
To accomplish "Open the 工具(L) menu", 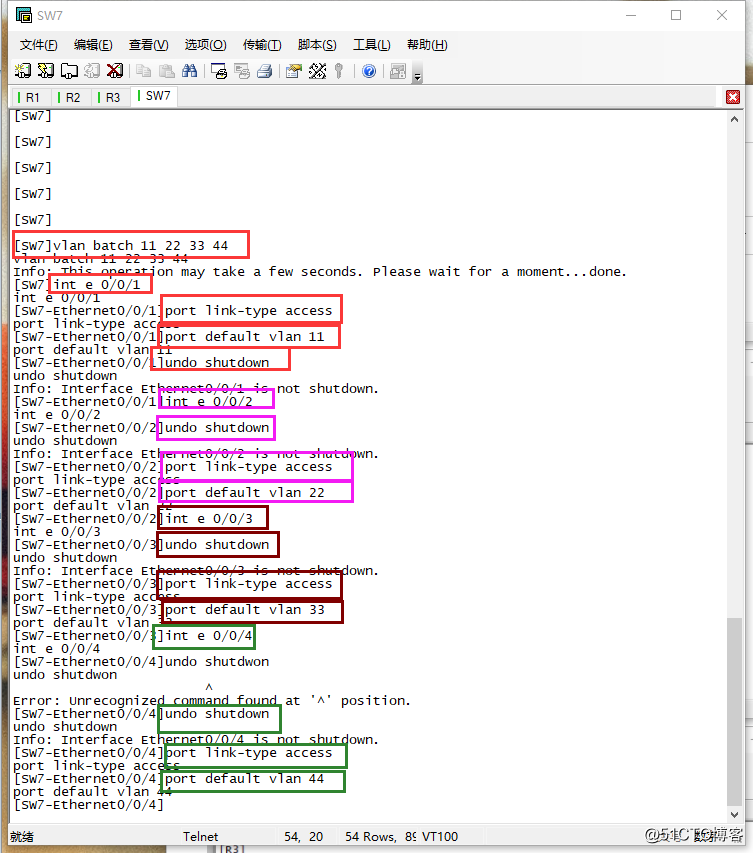I will pyautogui.click(x=372, y=45).
